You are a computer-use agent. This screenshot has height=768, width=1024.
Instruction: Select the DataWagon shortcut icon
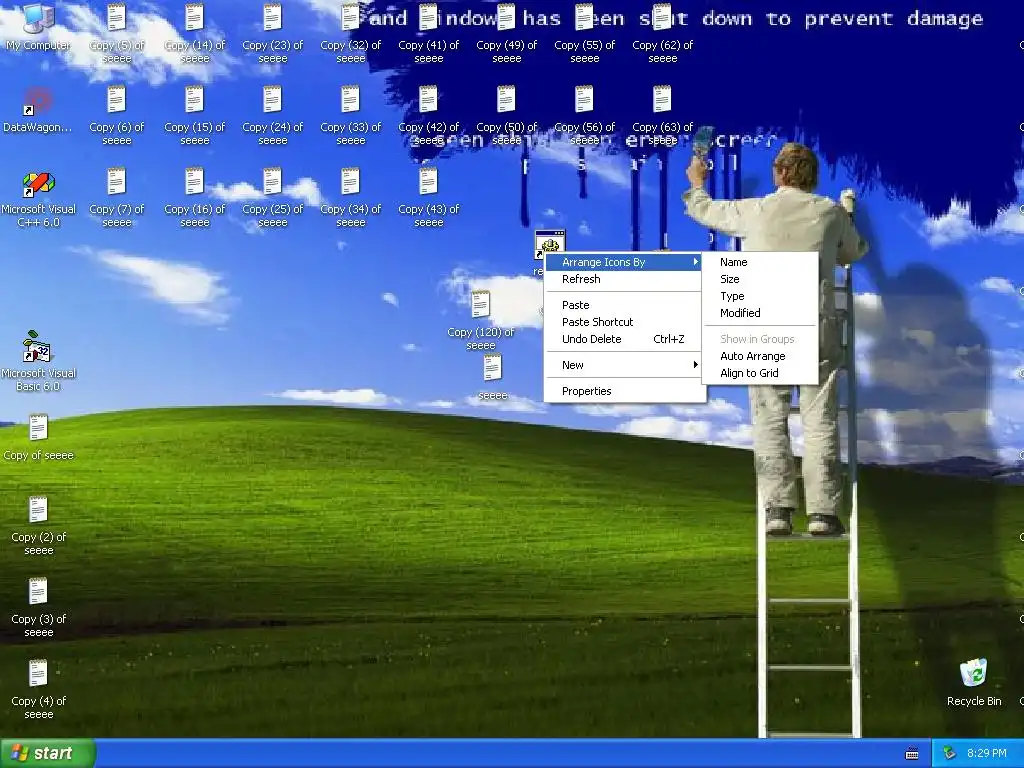(x=37, y=110)
